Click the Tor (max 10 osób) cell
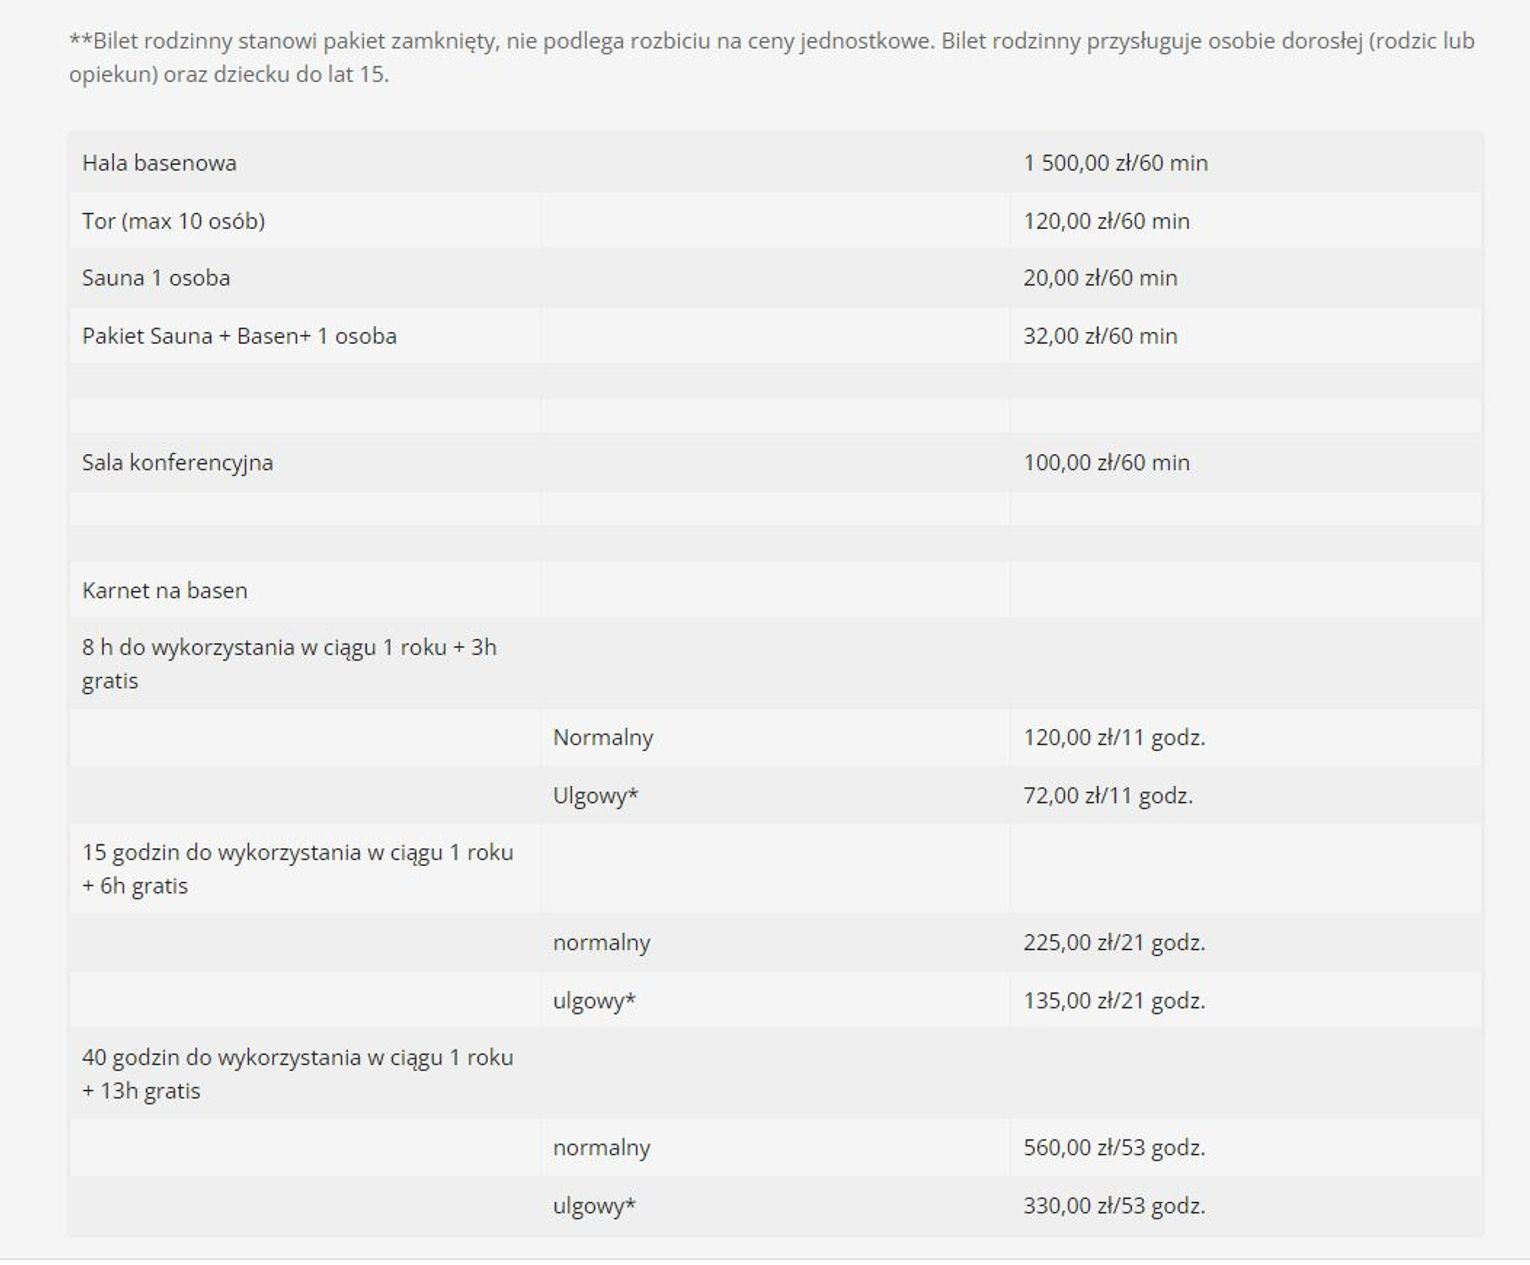 [174, 221]
